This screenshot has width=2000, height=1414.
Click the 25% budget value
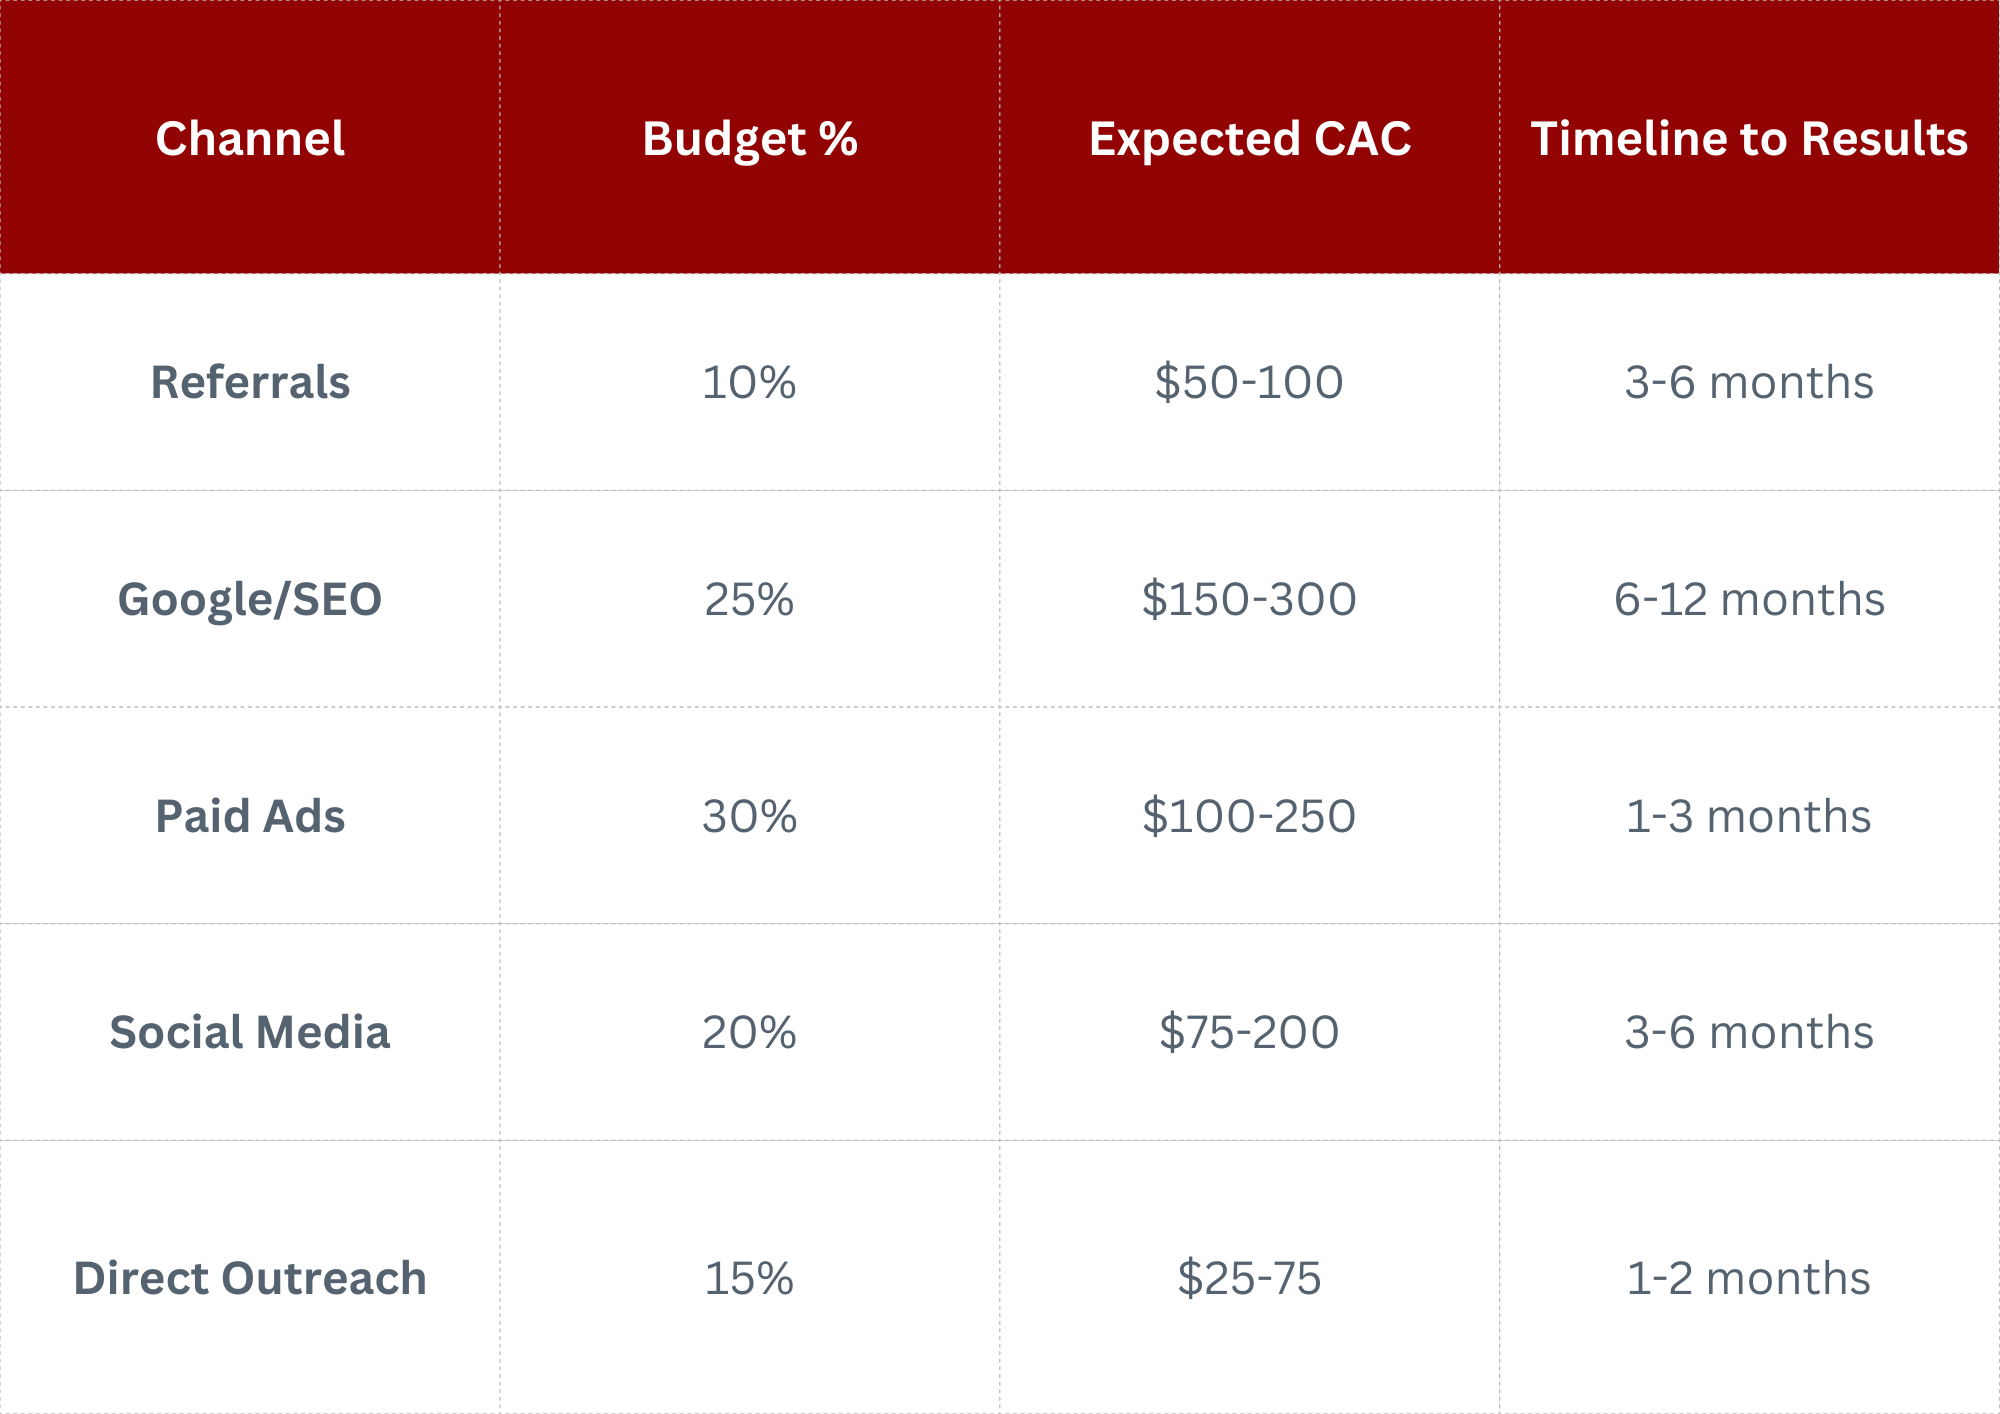coord(749,599)
